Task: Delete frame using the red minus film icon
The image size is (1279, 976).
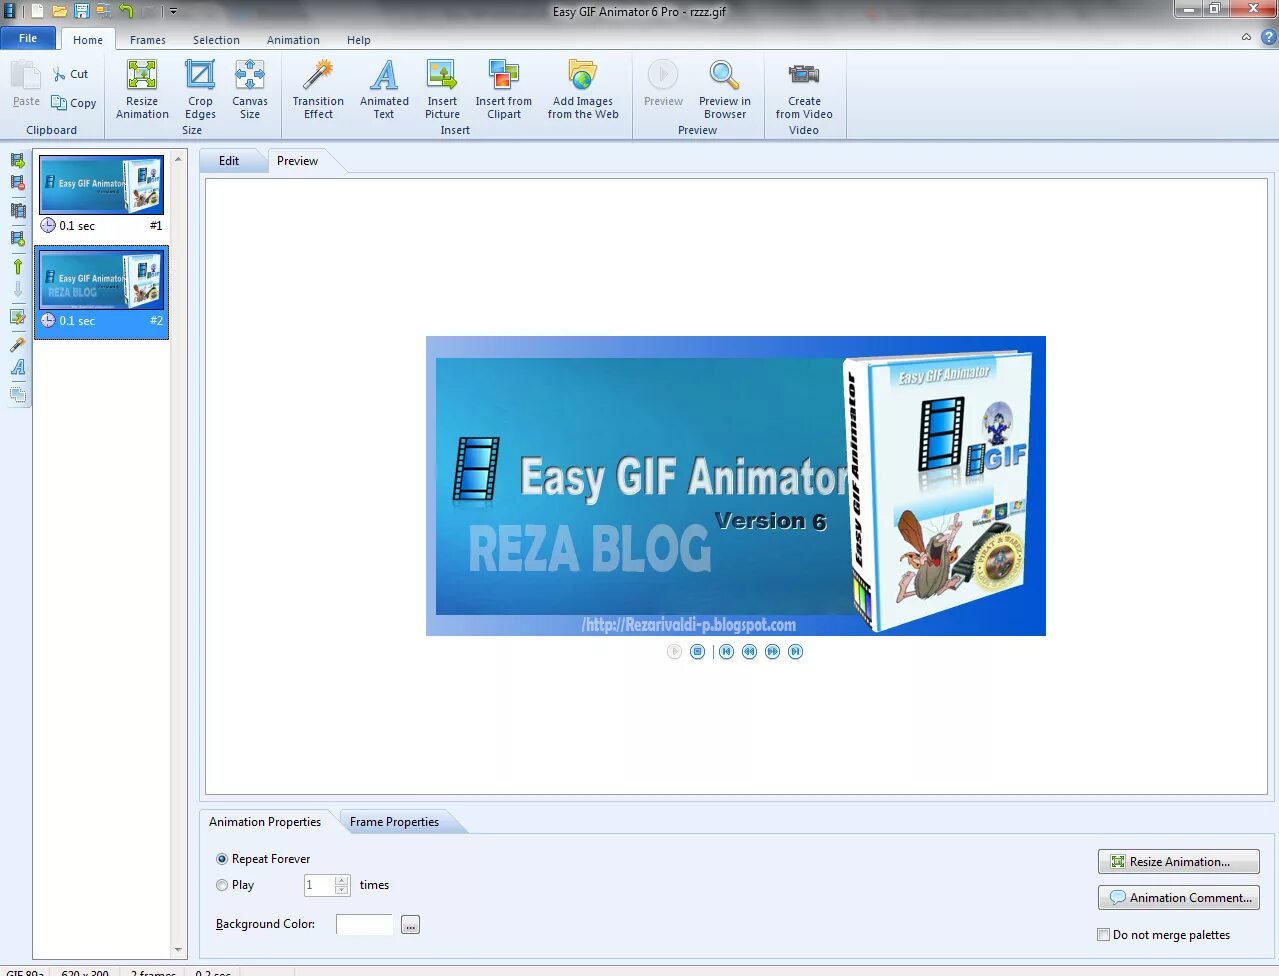Action: [17, 183]
